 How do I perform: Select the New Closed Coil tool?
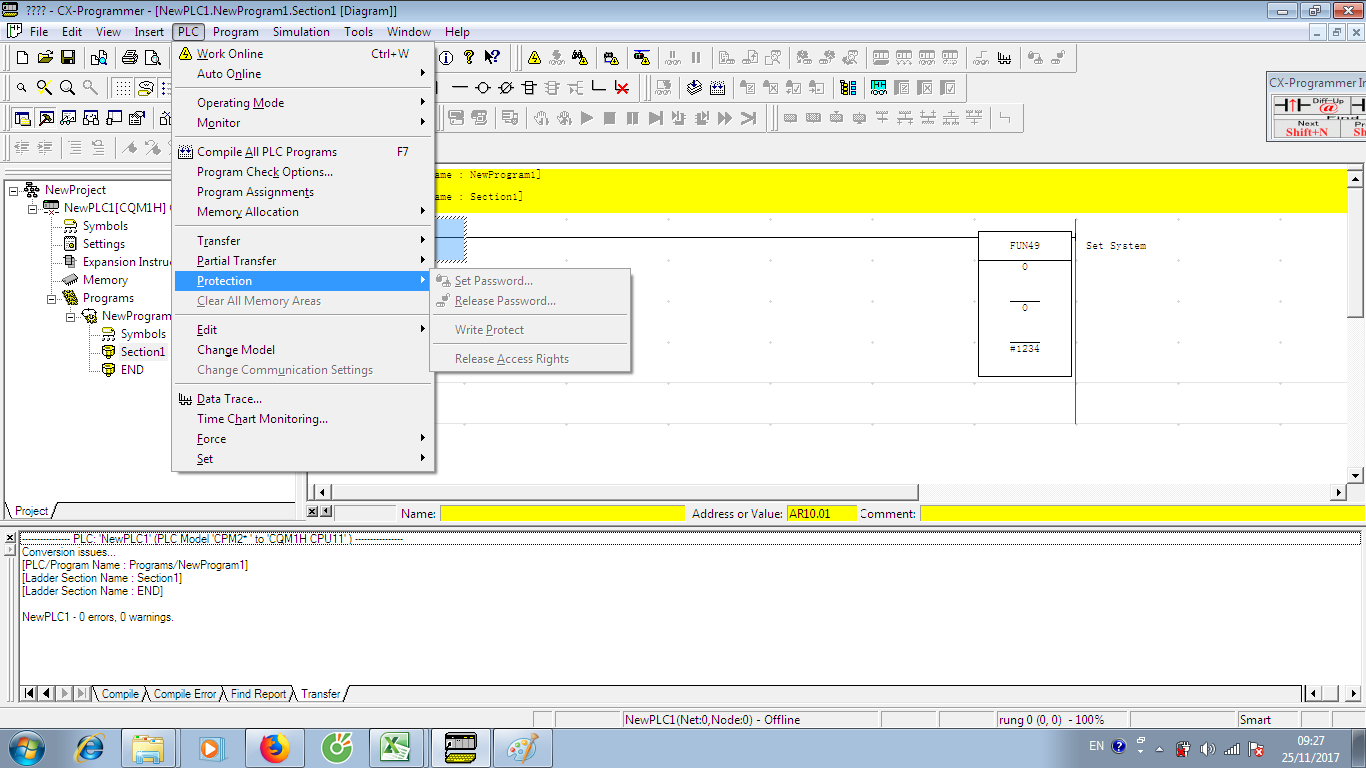(506, 88)
